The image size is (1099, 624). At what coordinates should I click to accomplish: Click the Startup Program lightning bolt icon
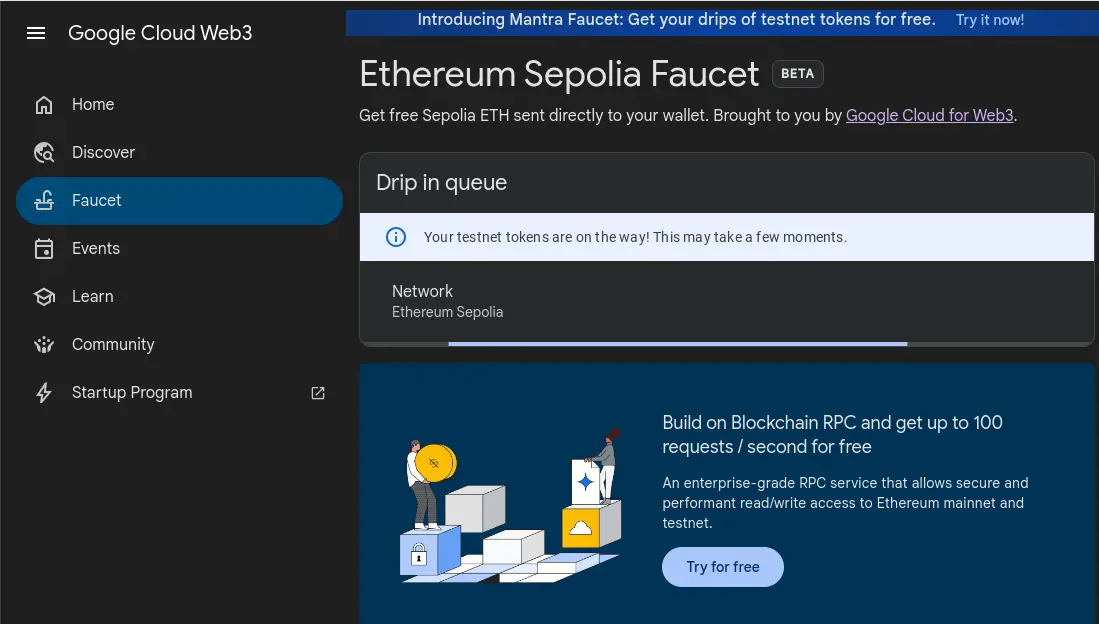[x=44, y=393]
